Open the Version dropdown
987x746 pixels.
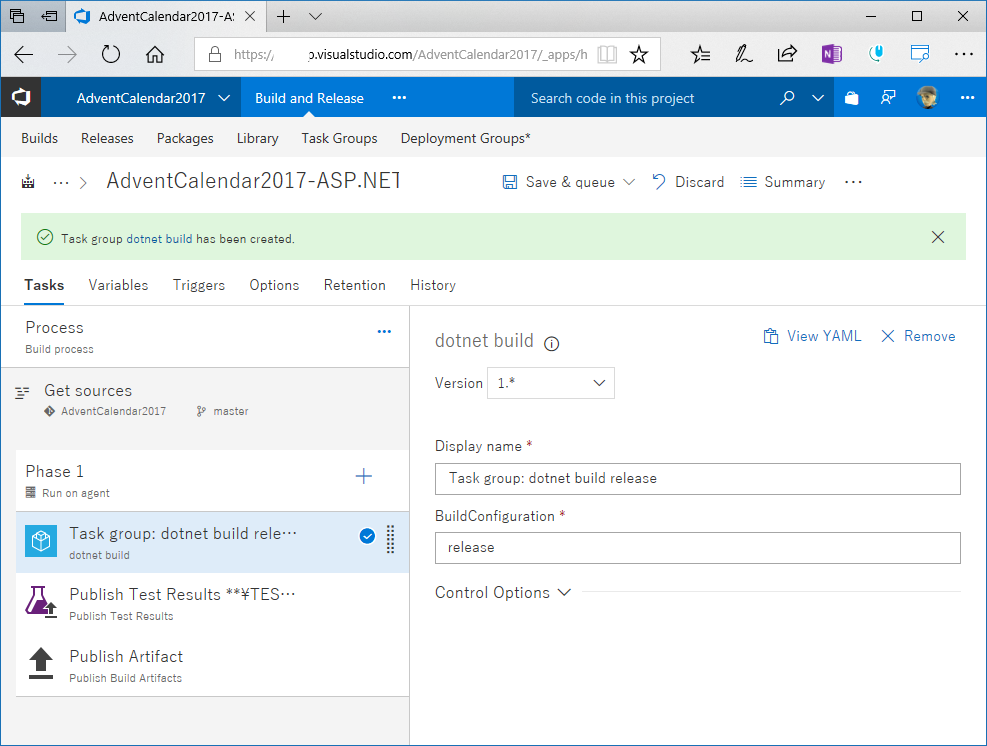pos(551,383)
